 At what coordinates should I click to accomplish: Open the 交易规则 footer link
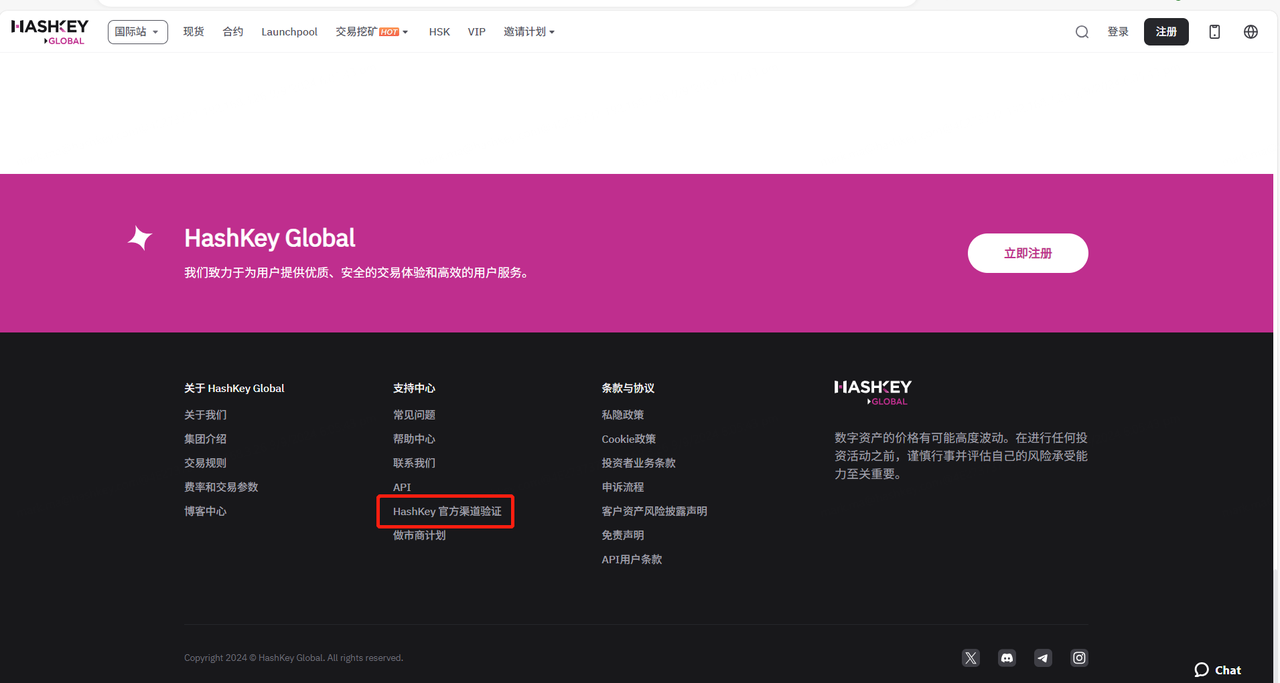pyautogui.click(x=205, y=463)
